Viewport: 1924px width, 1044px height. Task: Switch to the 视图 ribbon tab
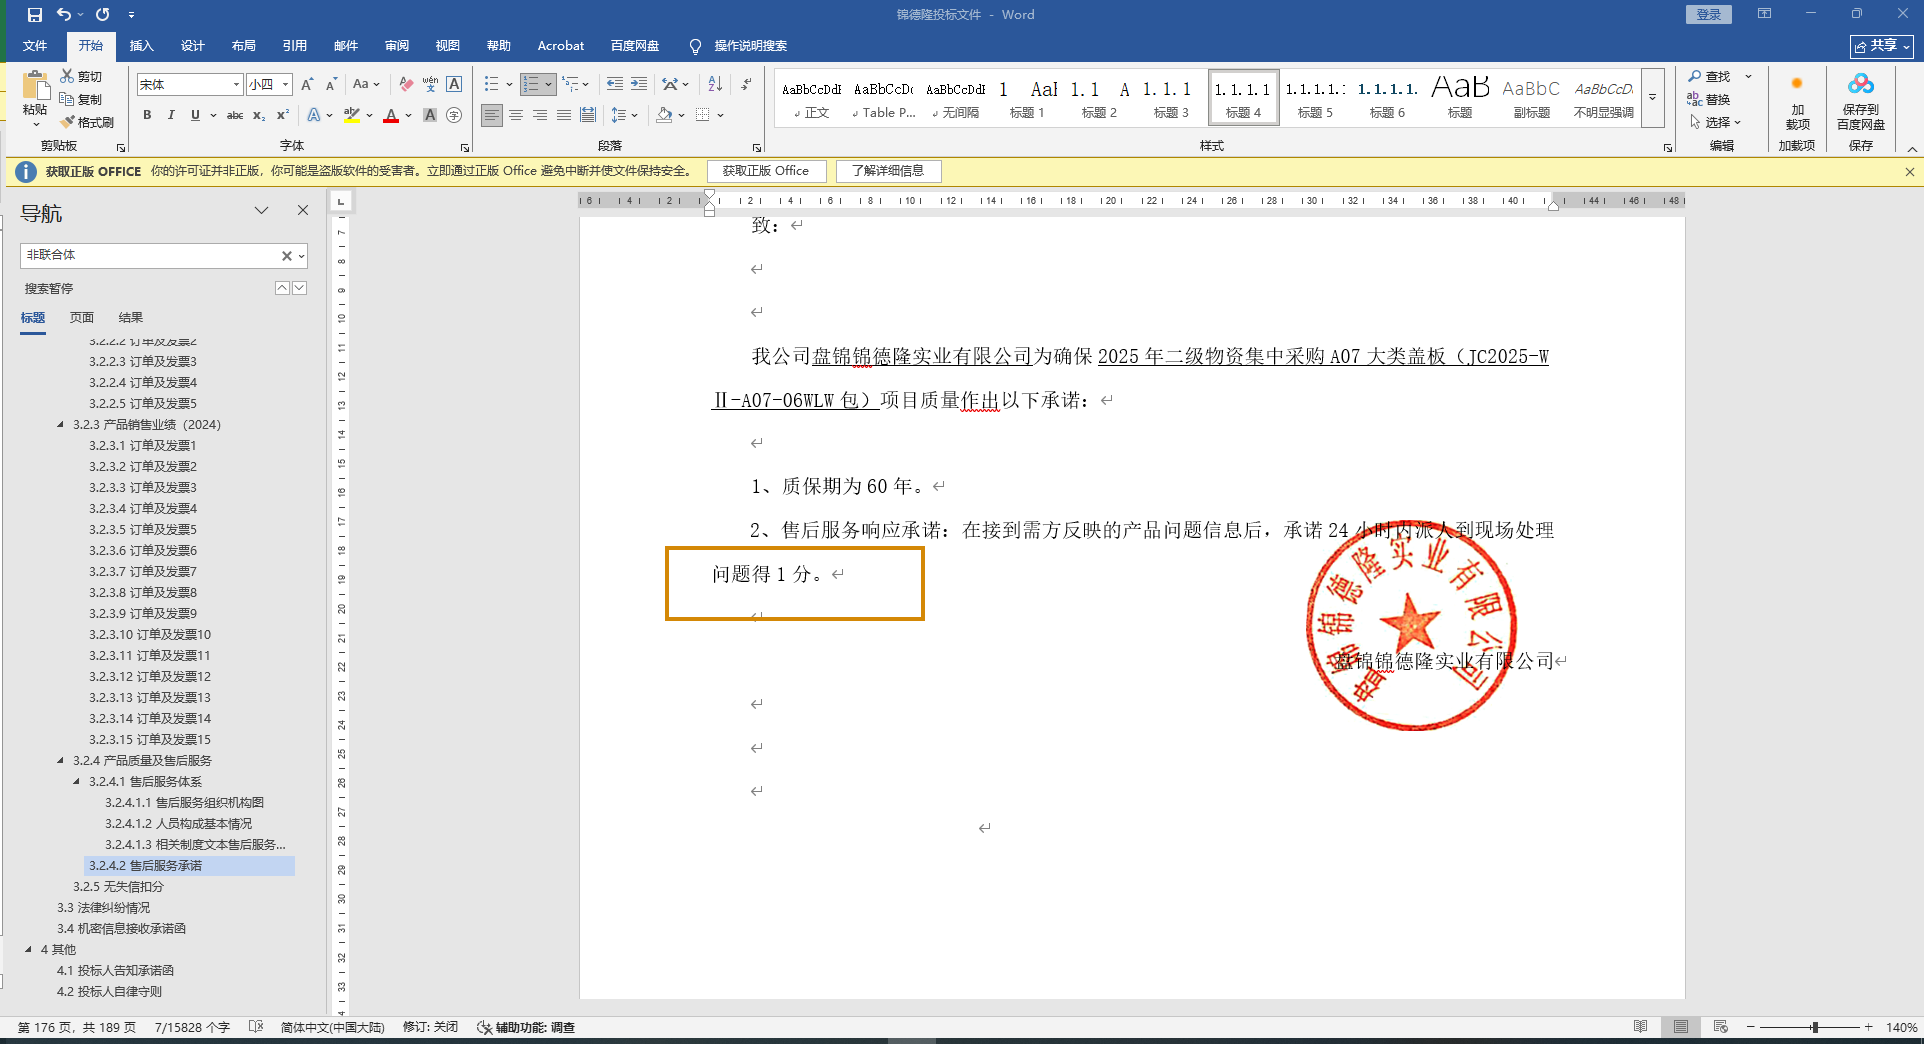[x=448, y=46]
